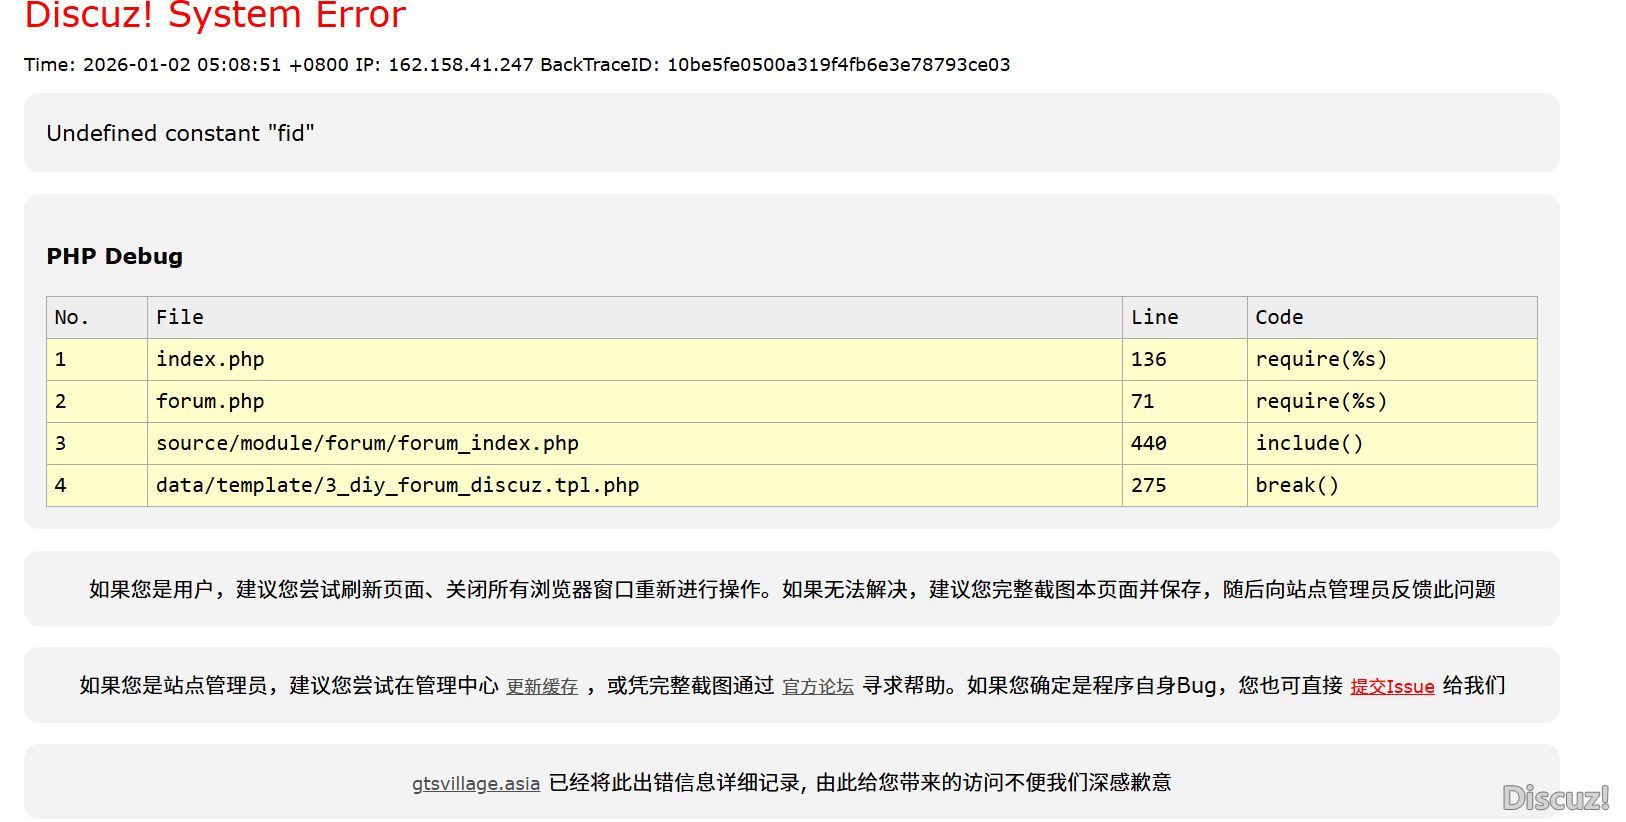
Task: Click the red 提交Issue link
Action: (x=1392, y=686)
